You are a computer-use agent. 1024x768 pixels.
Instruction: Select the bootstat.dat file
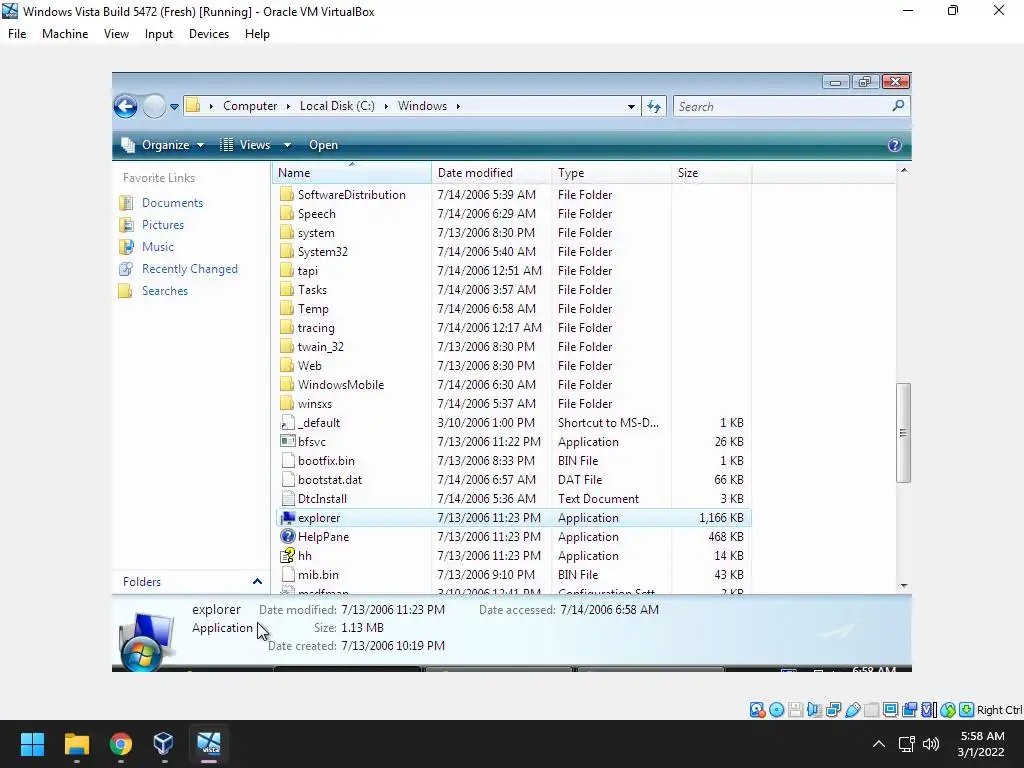click(330, 480)
